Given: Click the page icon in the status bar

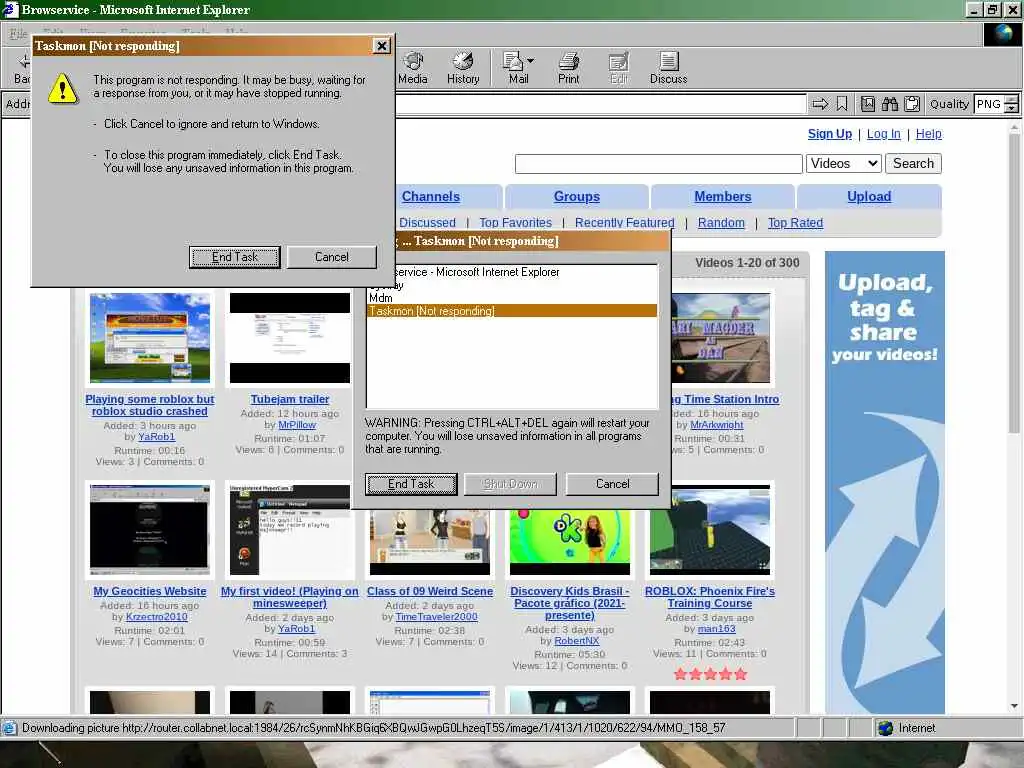Looking at the screenshot, I should point(9,728).
